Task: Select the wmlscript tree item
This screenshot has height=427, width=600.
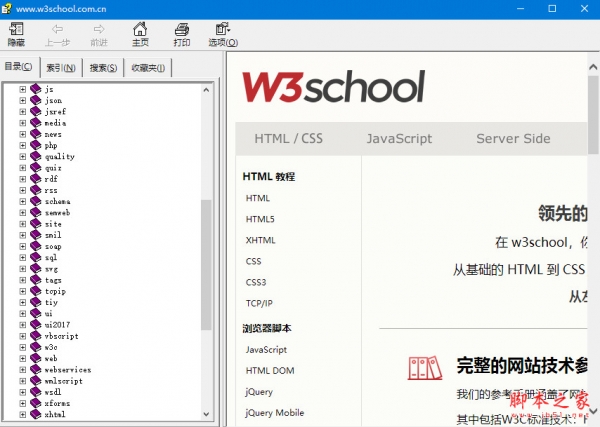Action: (x=64, y=381)
